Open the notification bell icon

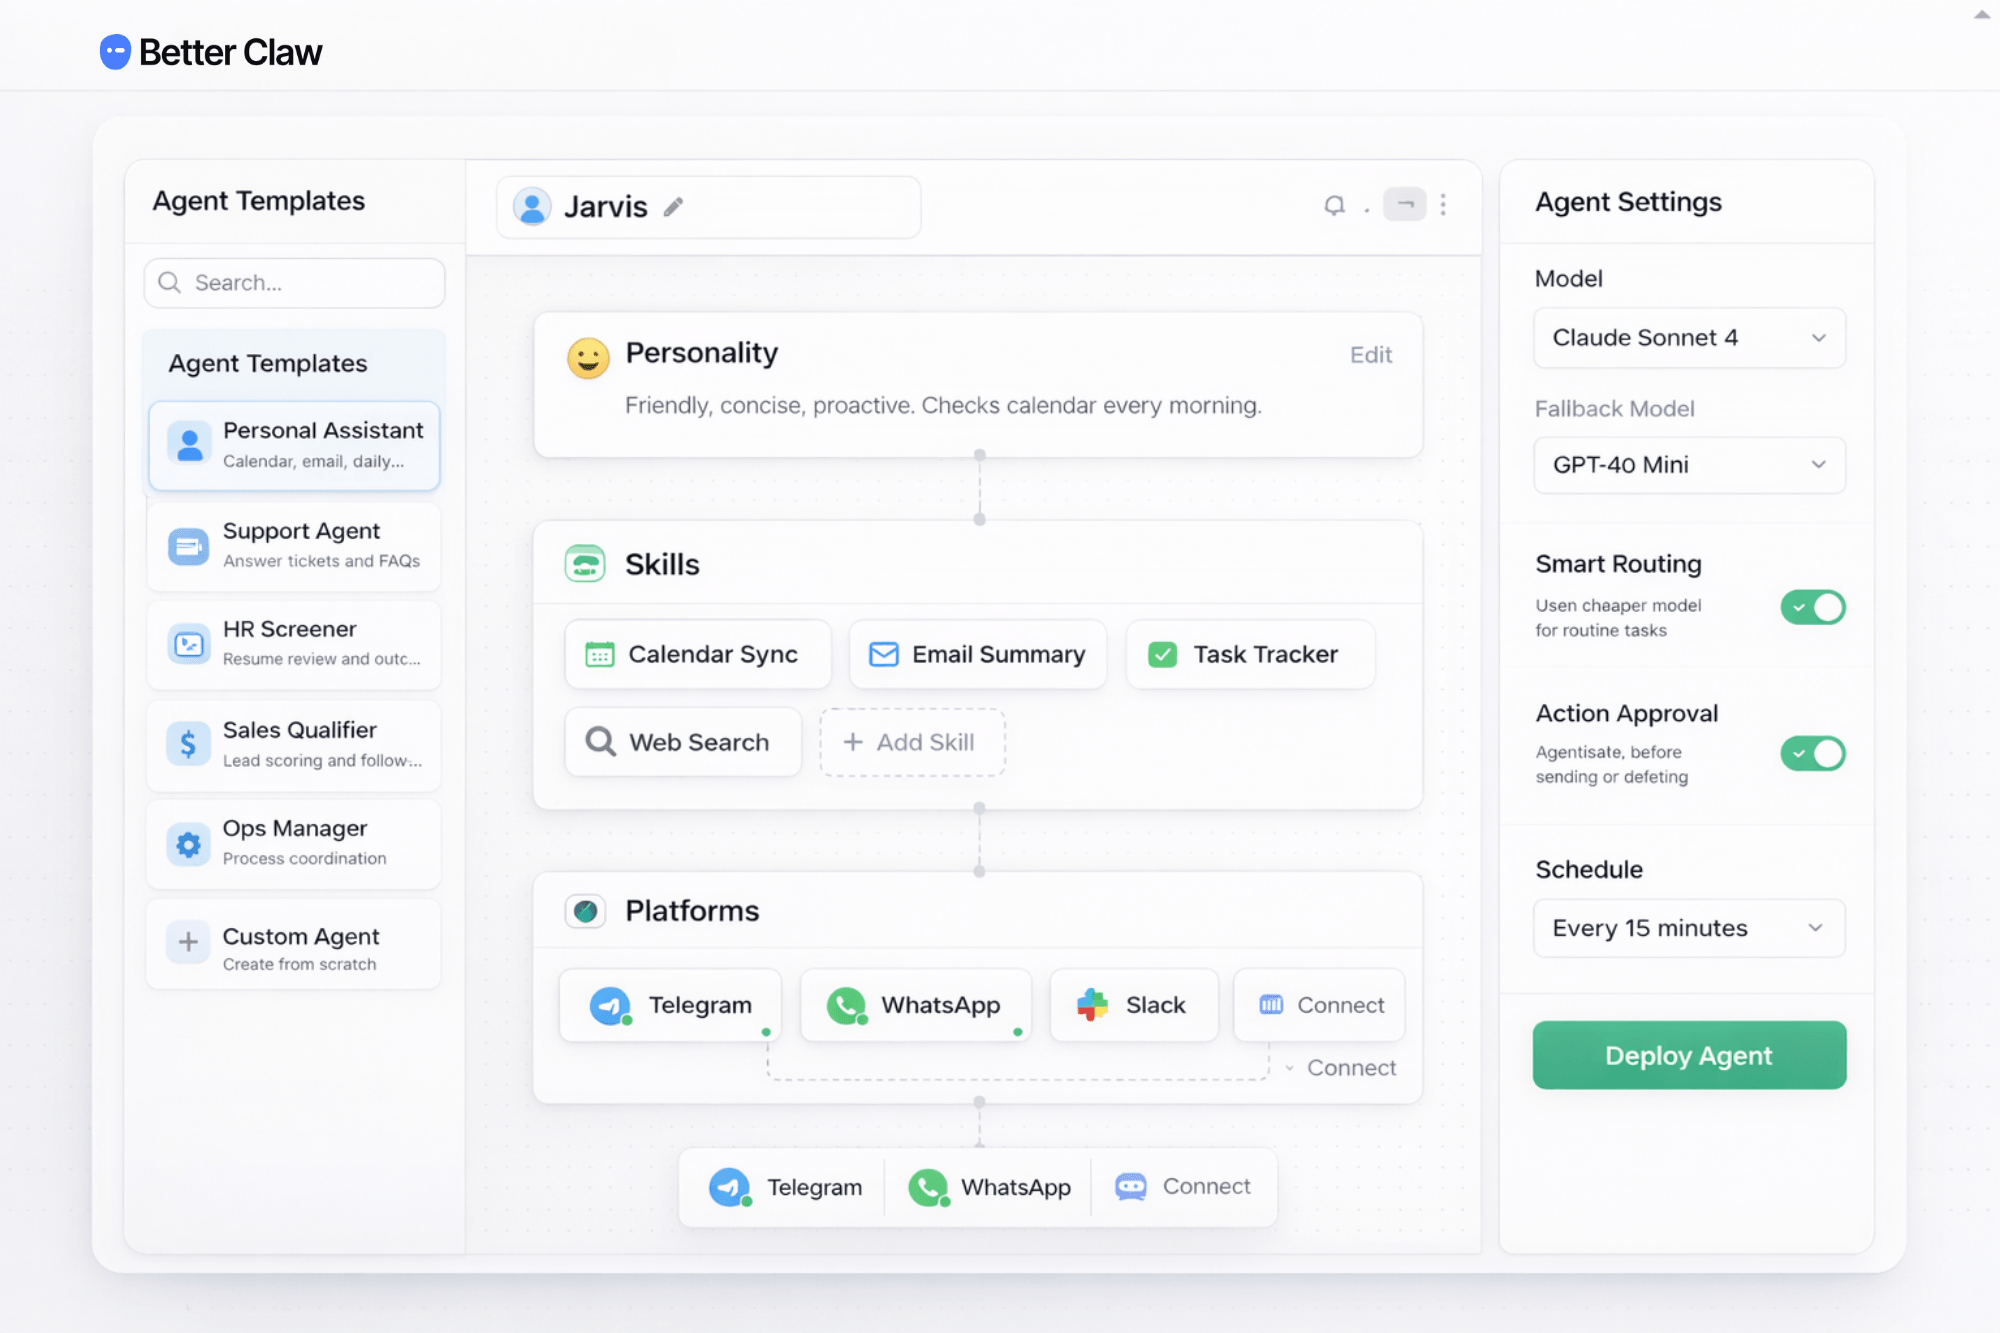tap(1335, 205)
